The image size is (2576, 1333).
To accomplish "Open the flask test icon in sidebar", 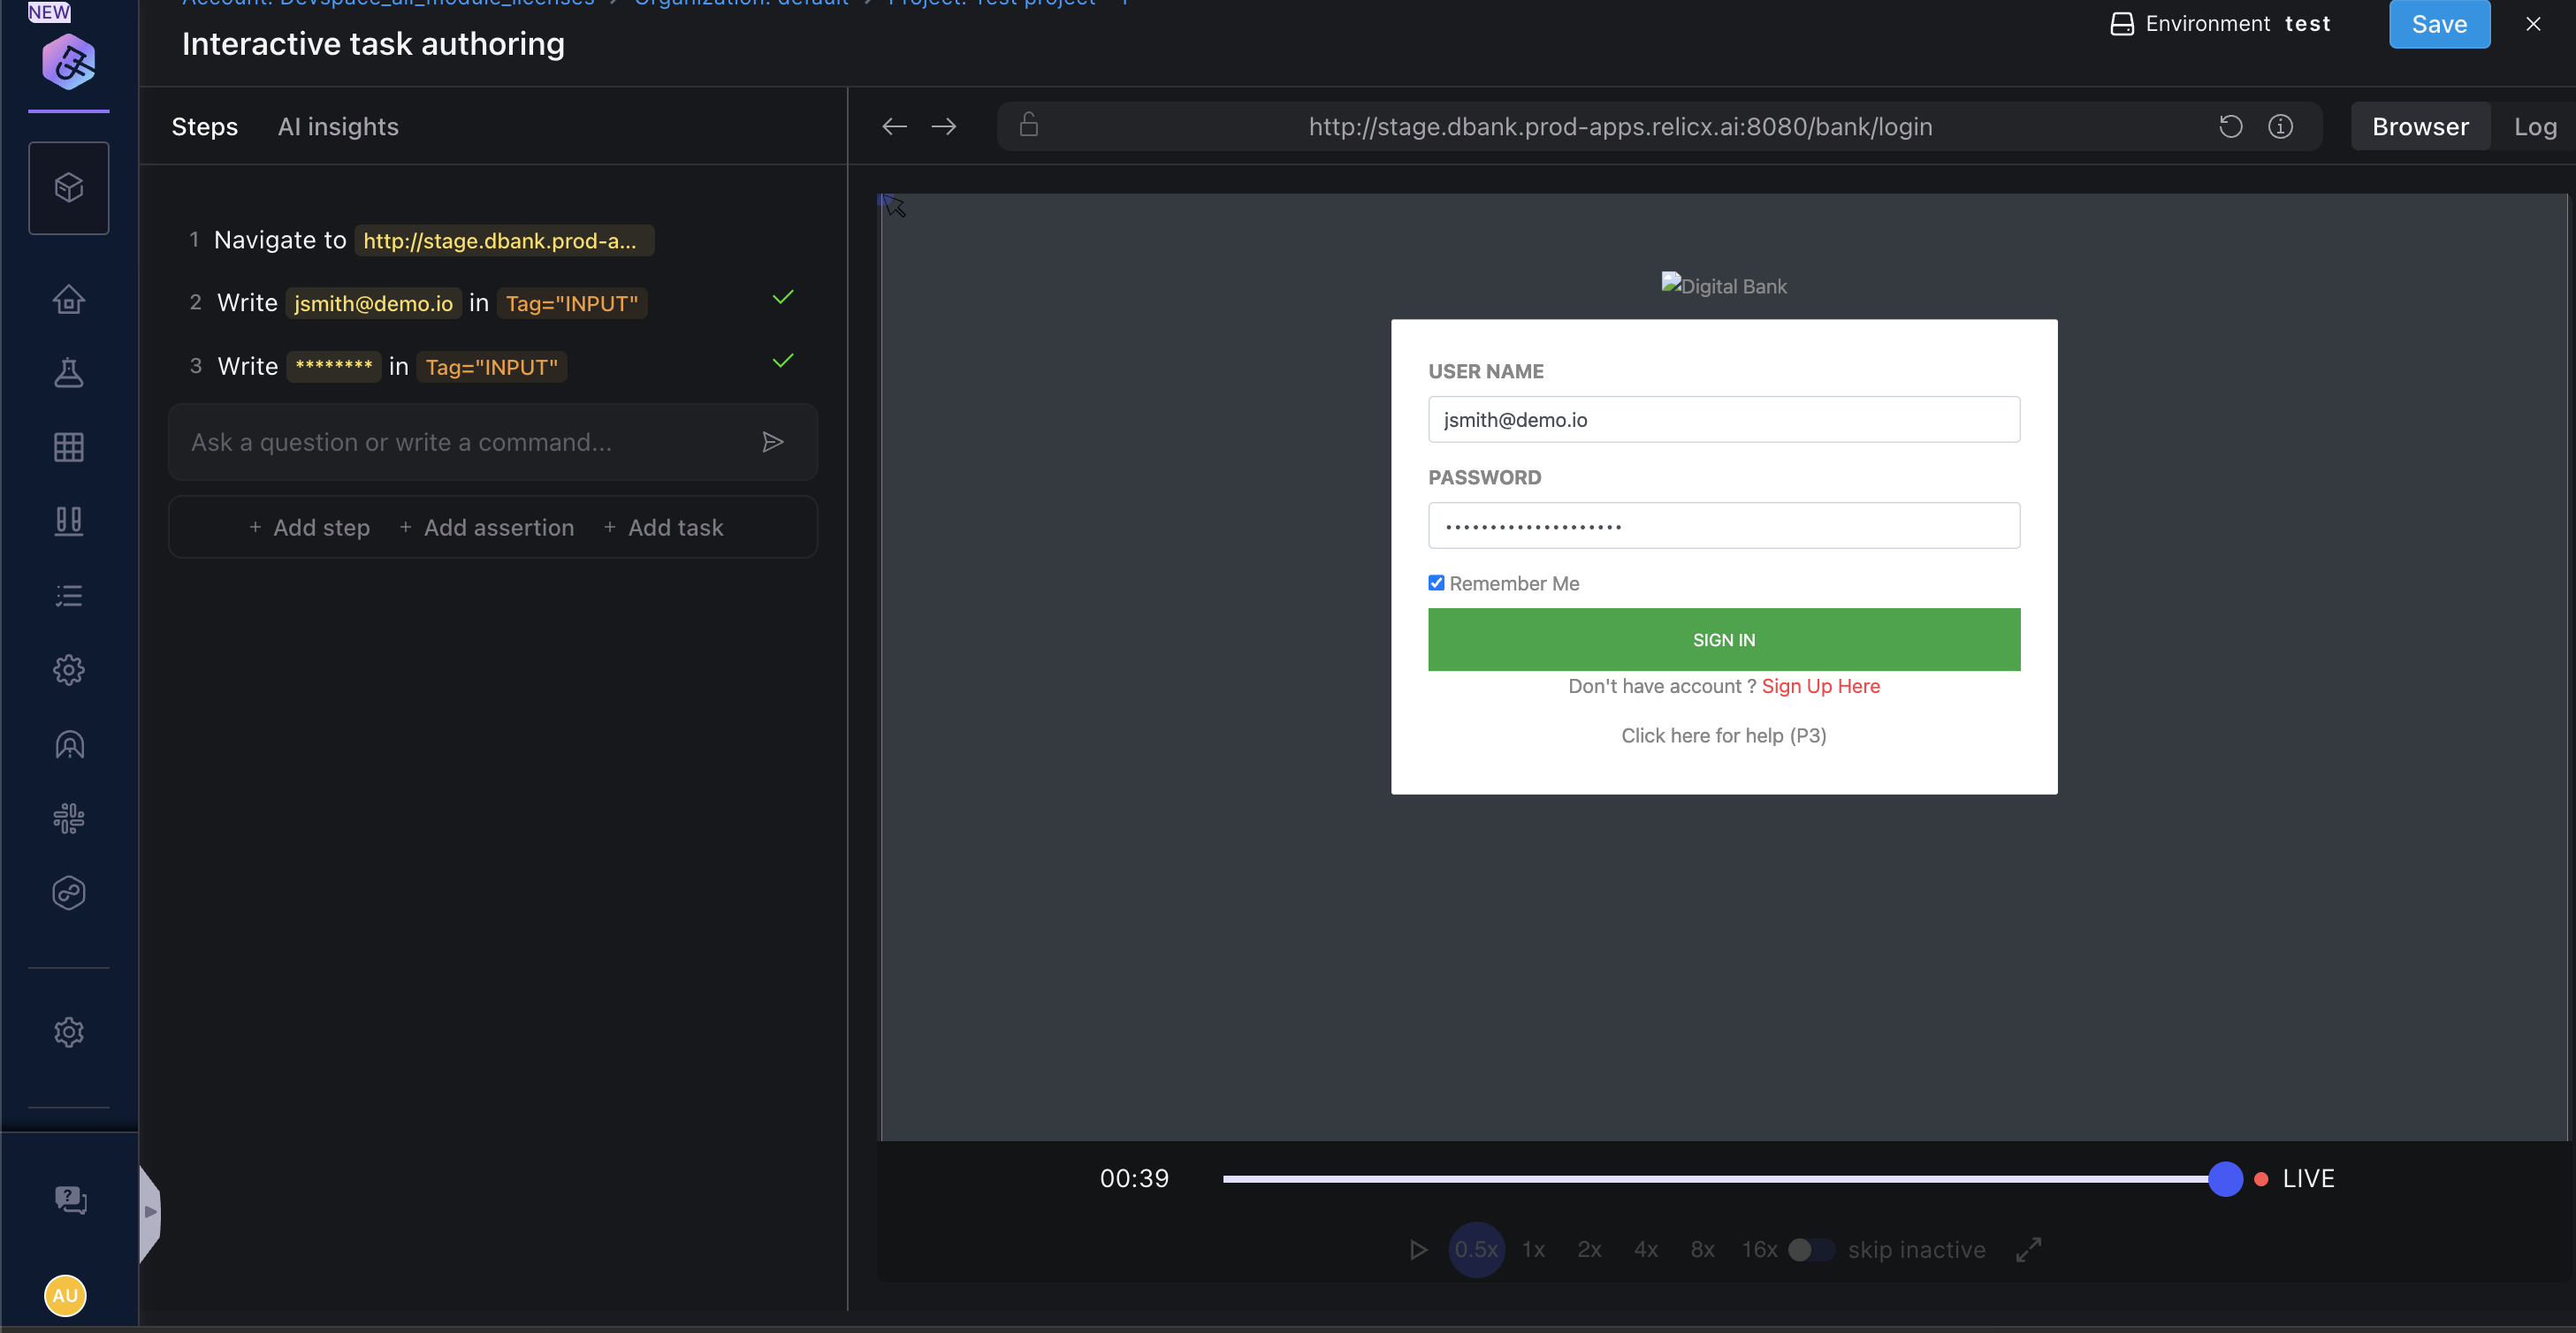I will [x=68, y=373].
